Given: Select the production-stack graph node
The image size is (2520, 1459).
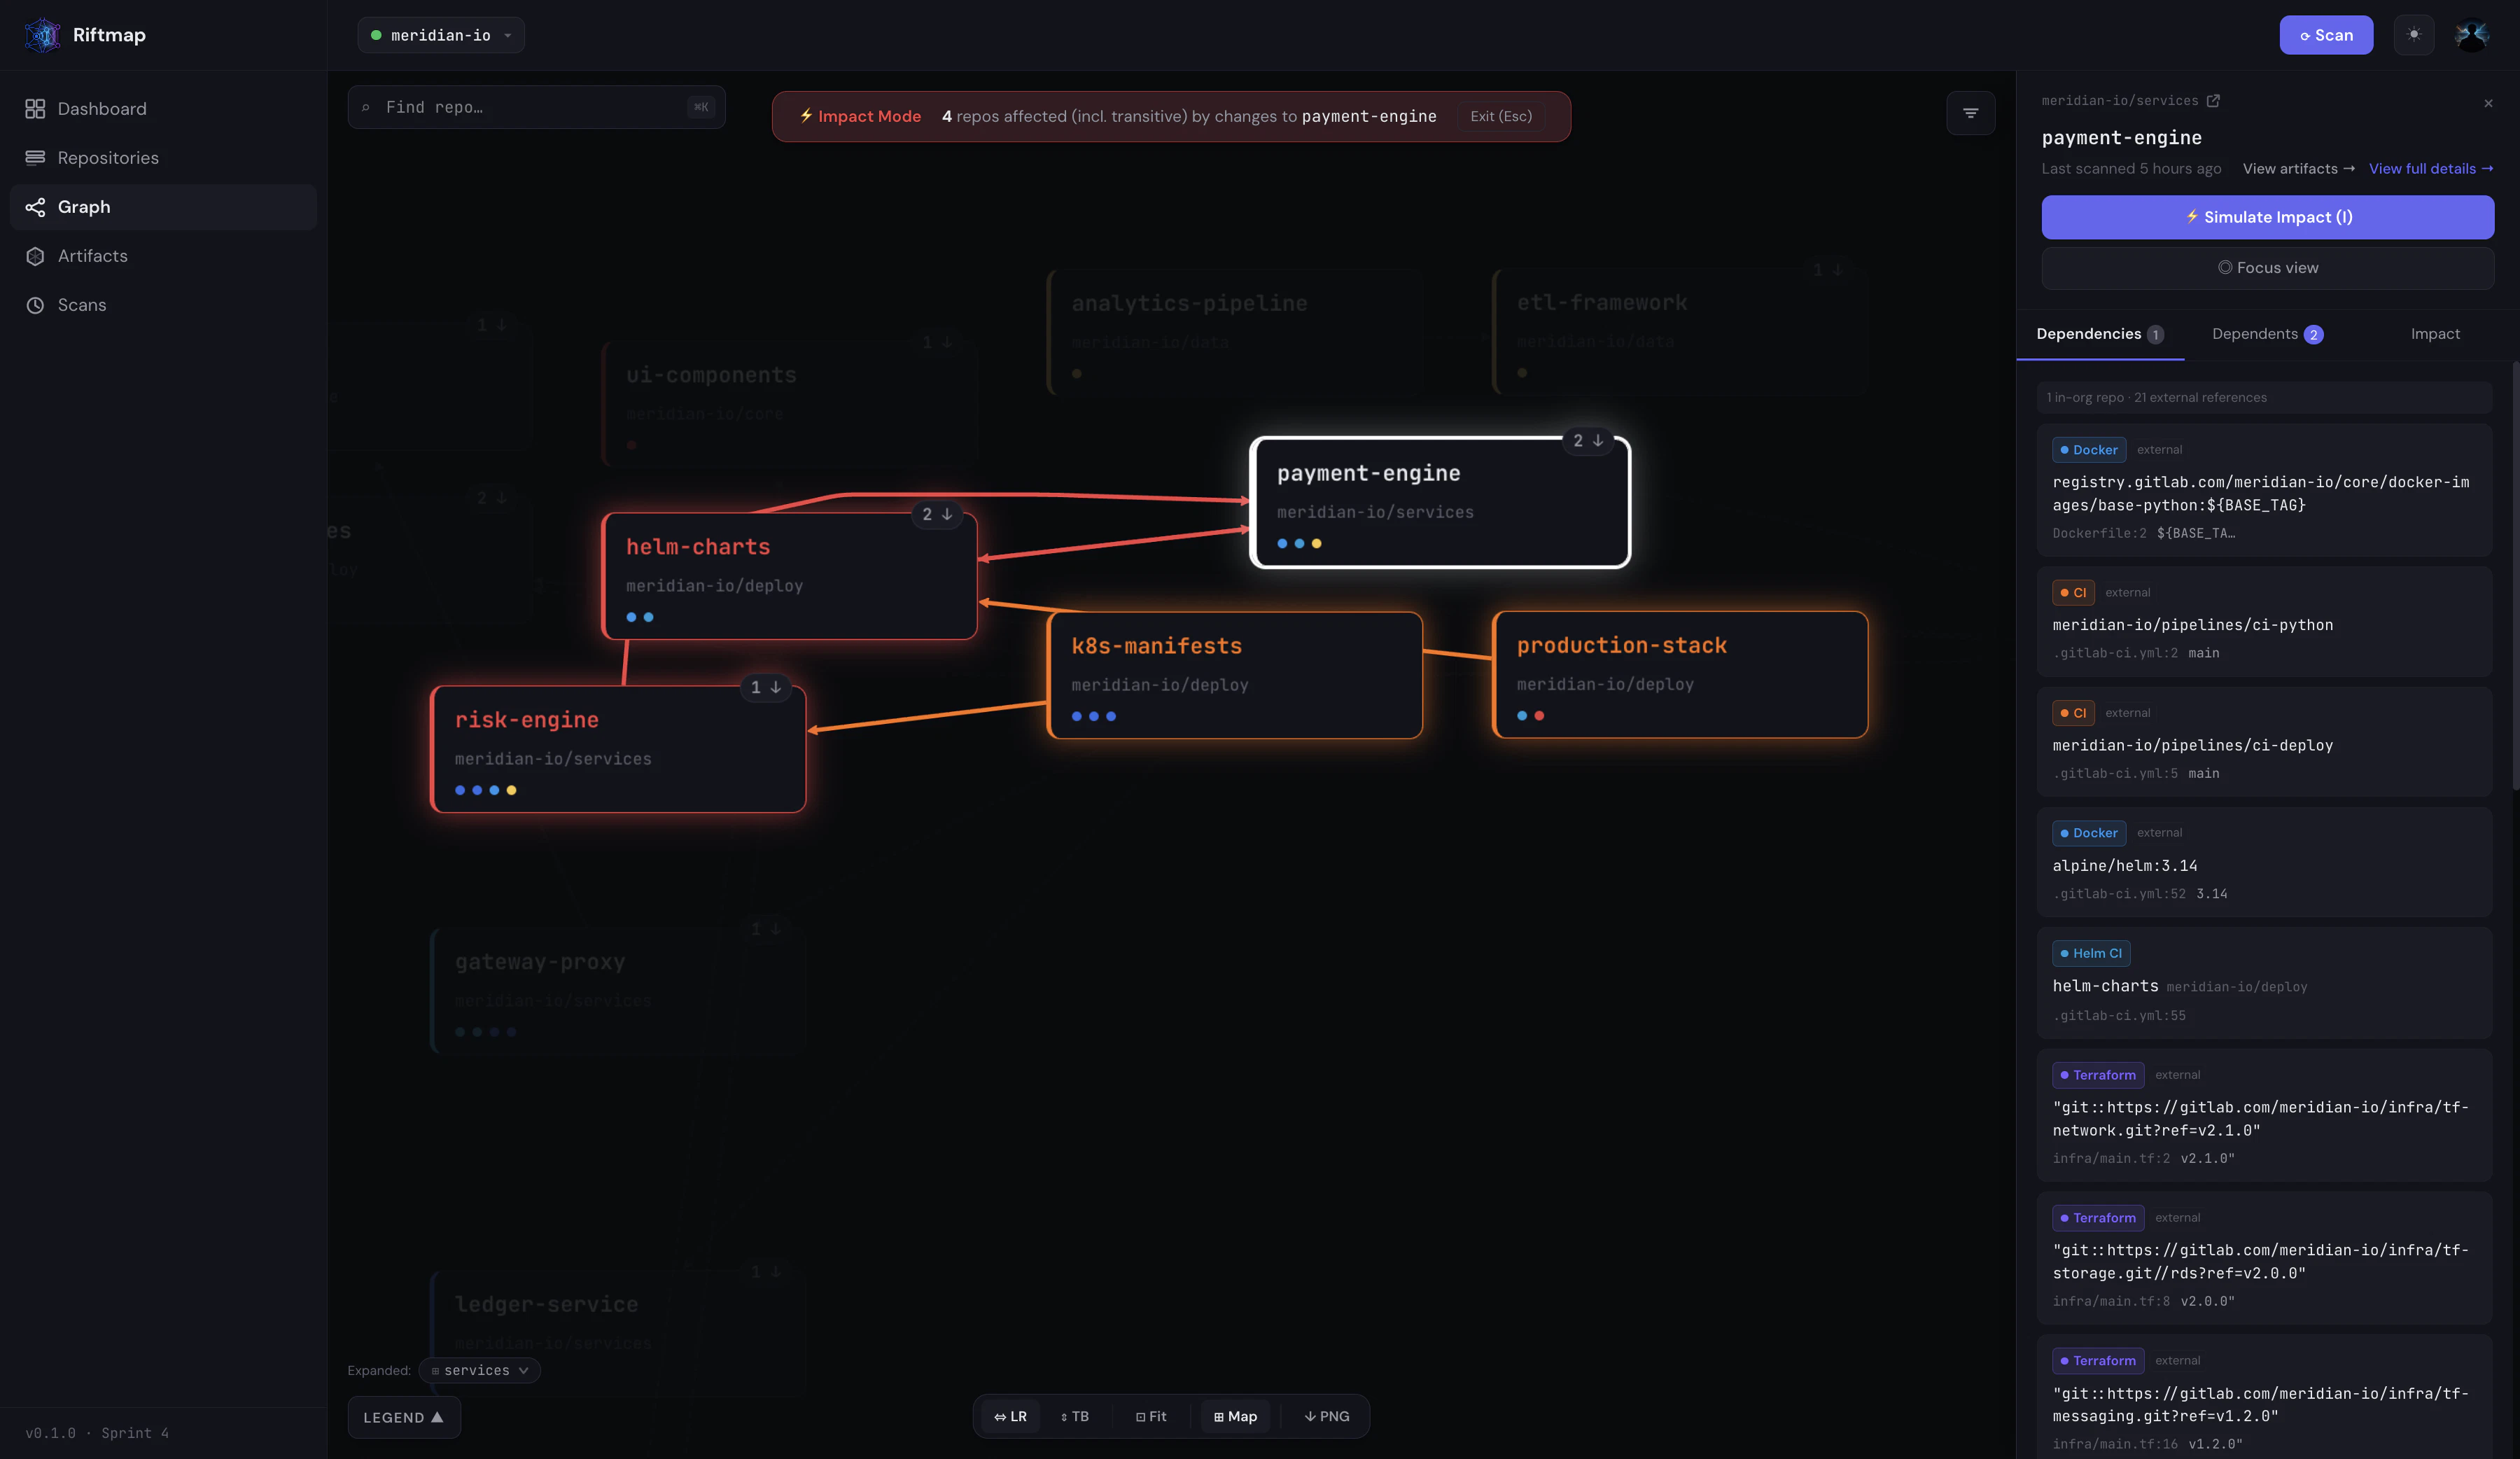Looking at the screenshot, I should tap(1680, 675).
